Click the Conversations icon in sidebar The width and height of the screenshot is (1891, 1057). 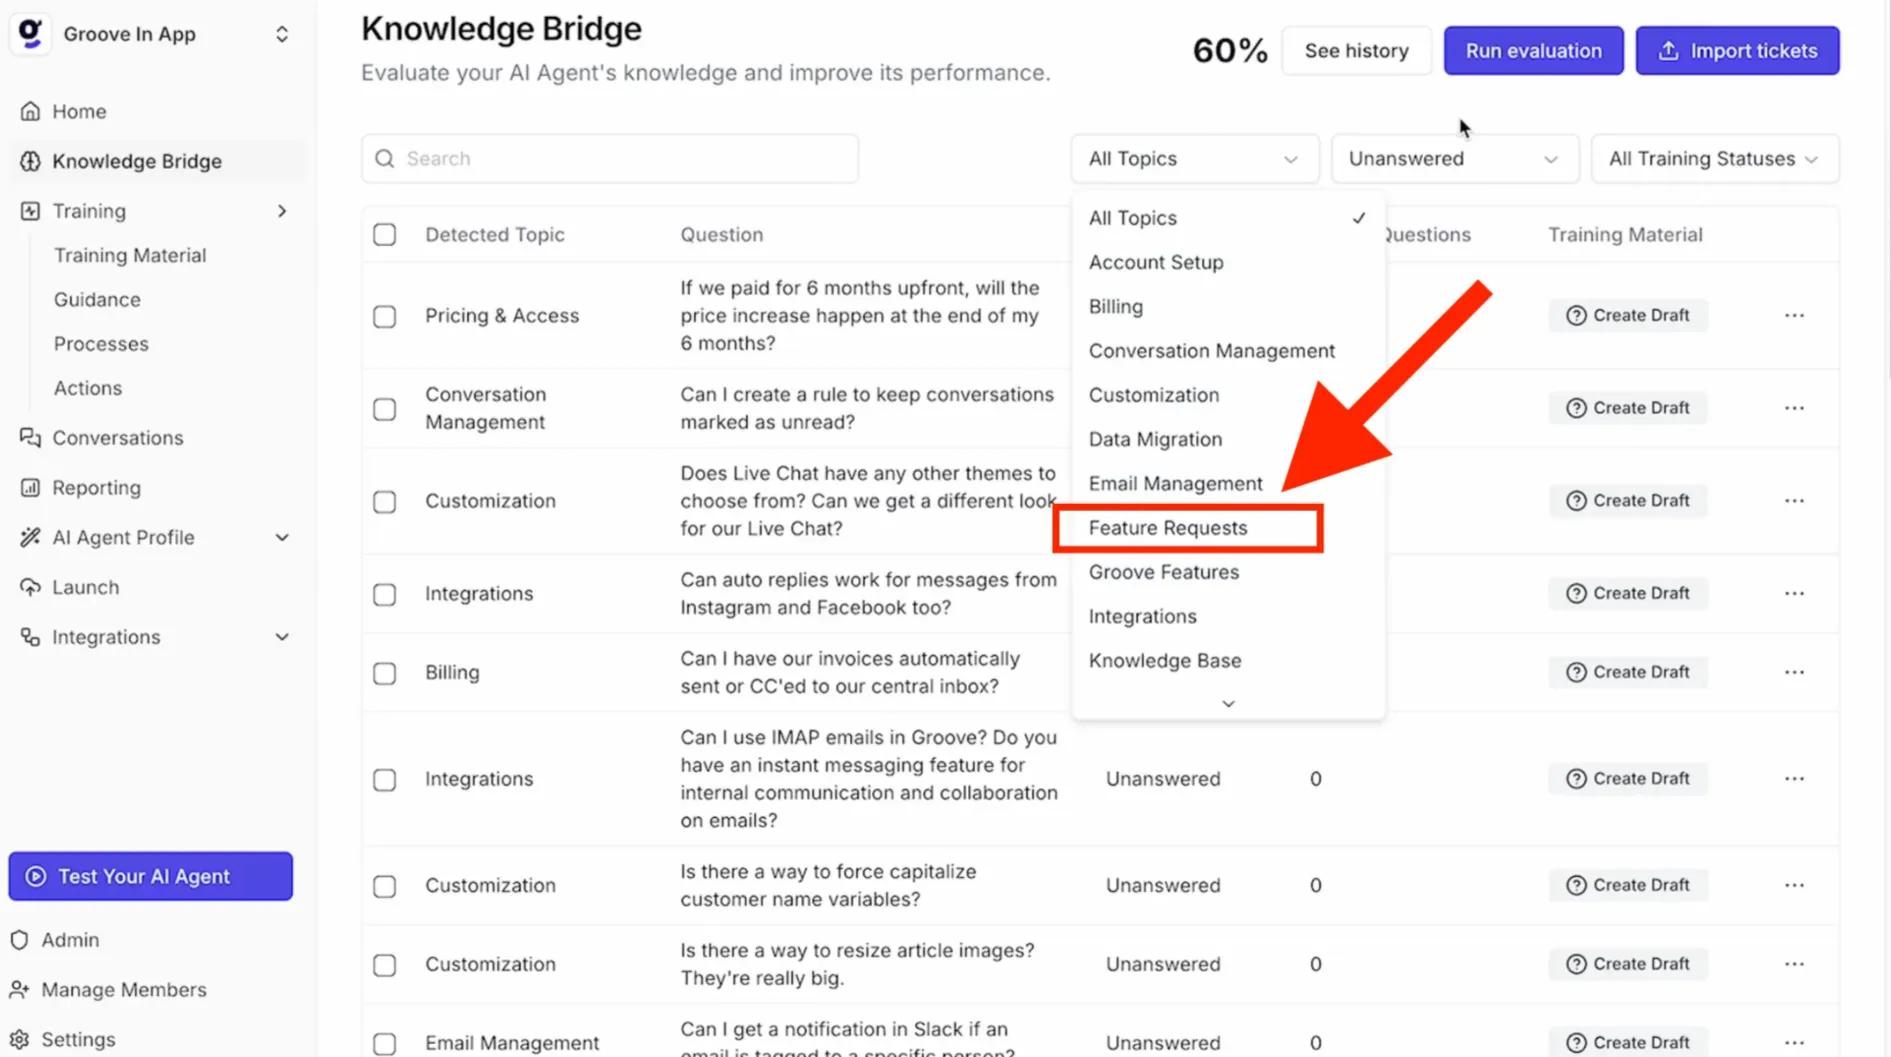click(x=30, y=438)
